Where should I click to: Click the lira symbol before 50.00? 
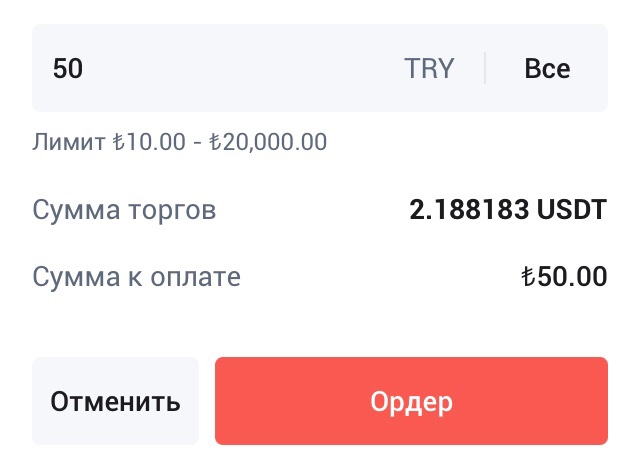tap(529, 277)
